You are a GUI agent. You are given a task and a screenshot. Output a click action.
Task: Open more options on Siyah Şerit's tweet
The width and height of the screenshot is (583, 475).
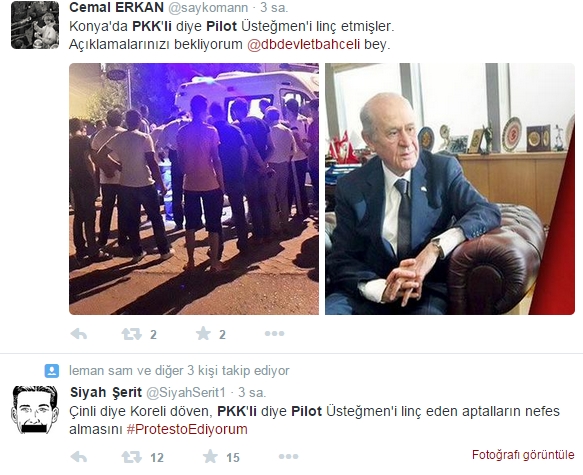pyautogui.click(x=289, y=456)
